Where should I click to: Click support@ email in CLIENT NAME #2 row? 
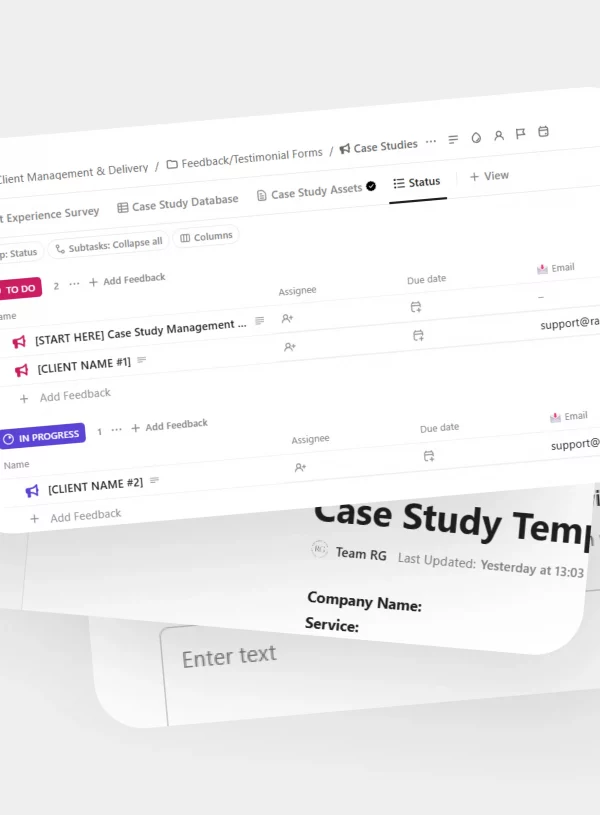(x=575, y=444)
